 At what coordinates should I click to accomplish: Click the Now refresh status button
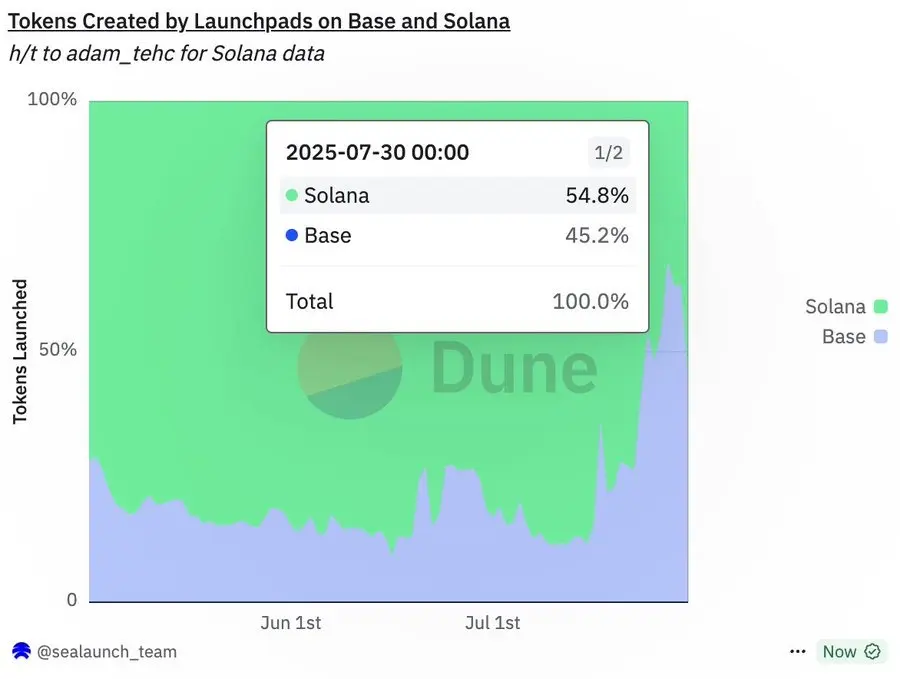[852, 651]
